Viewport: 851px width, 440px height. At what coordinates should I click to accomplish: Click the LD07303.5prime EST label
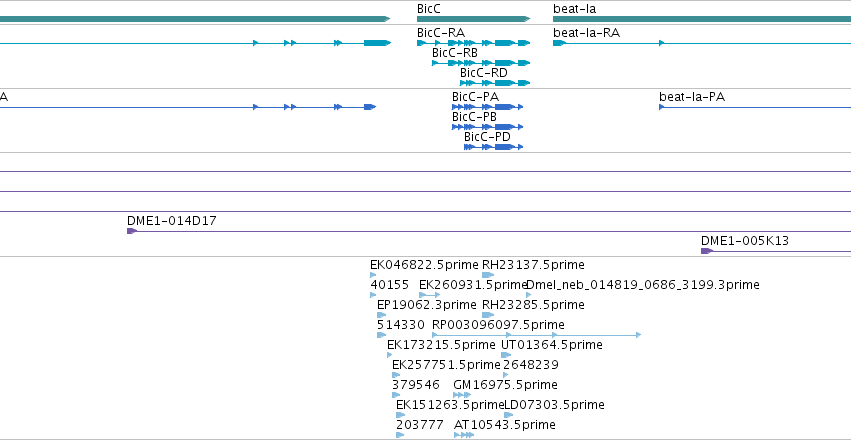554,405
